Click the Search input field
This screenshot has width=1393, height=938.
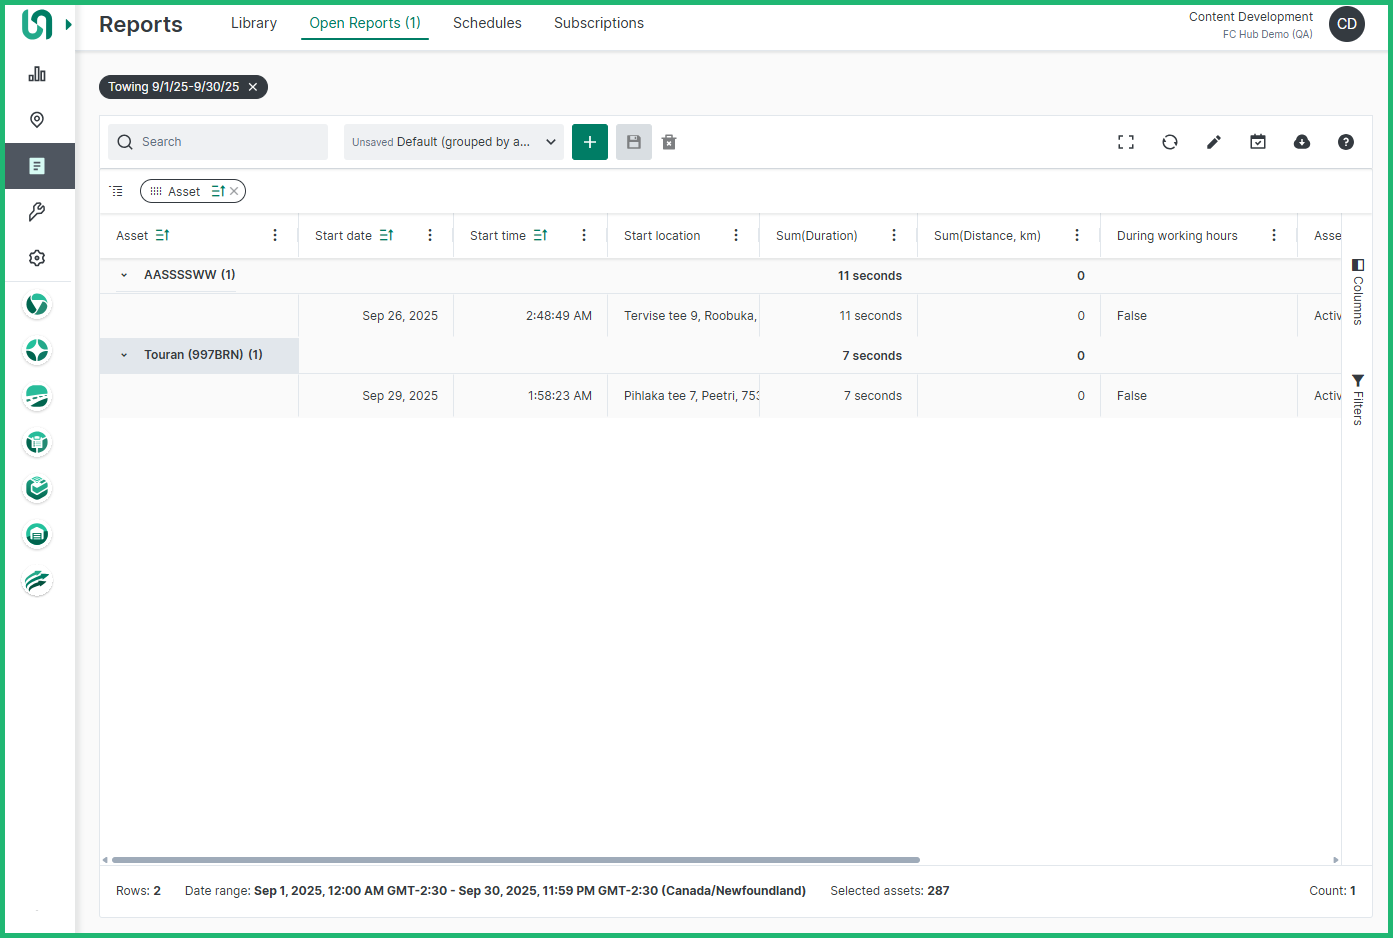pyautogui.click(x=228, y=142)
